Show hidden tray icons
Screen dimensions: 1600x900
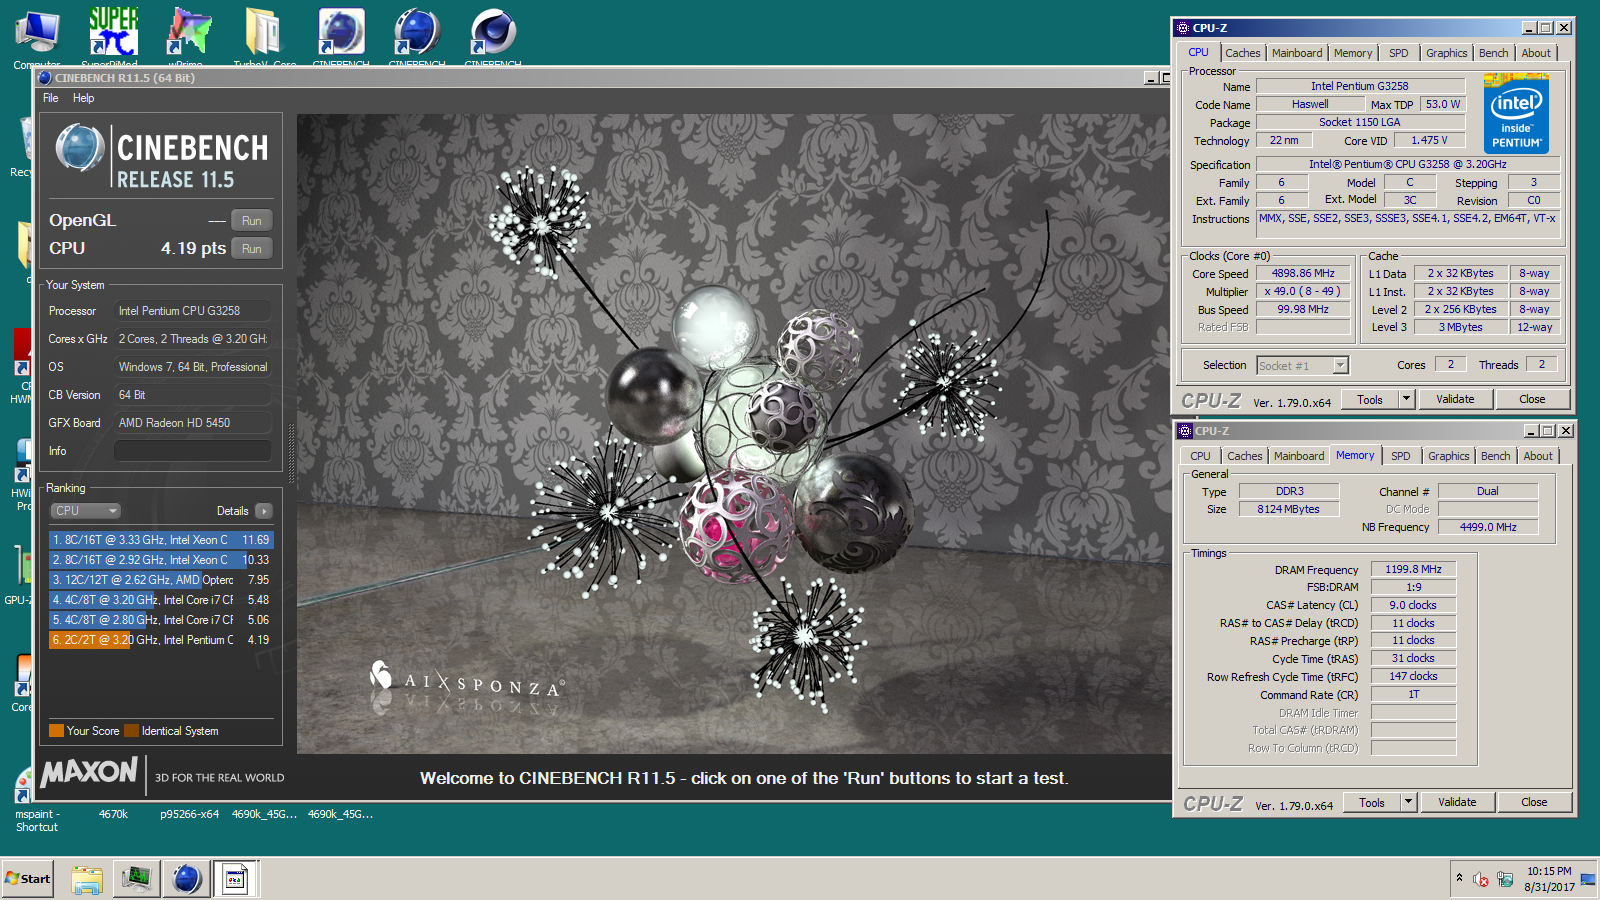1459,878
